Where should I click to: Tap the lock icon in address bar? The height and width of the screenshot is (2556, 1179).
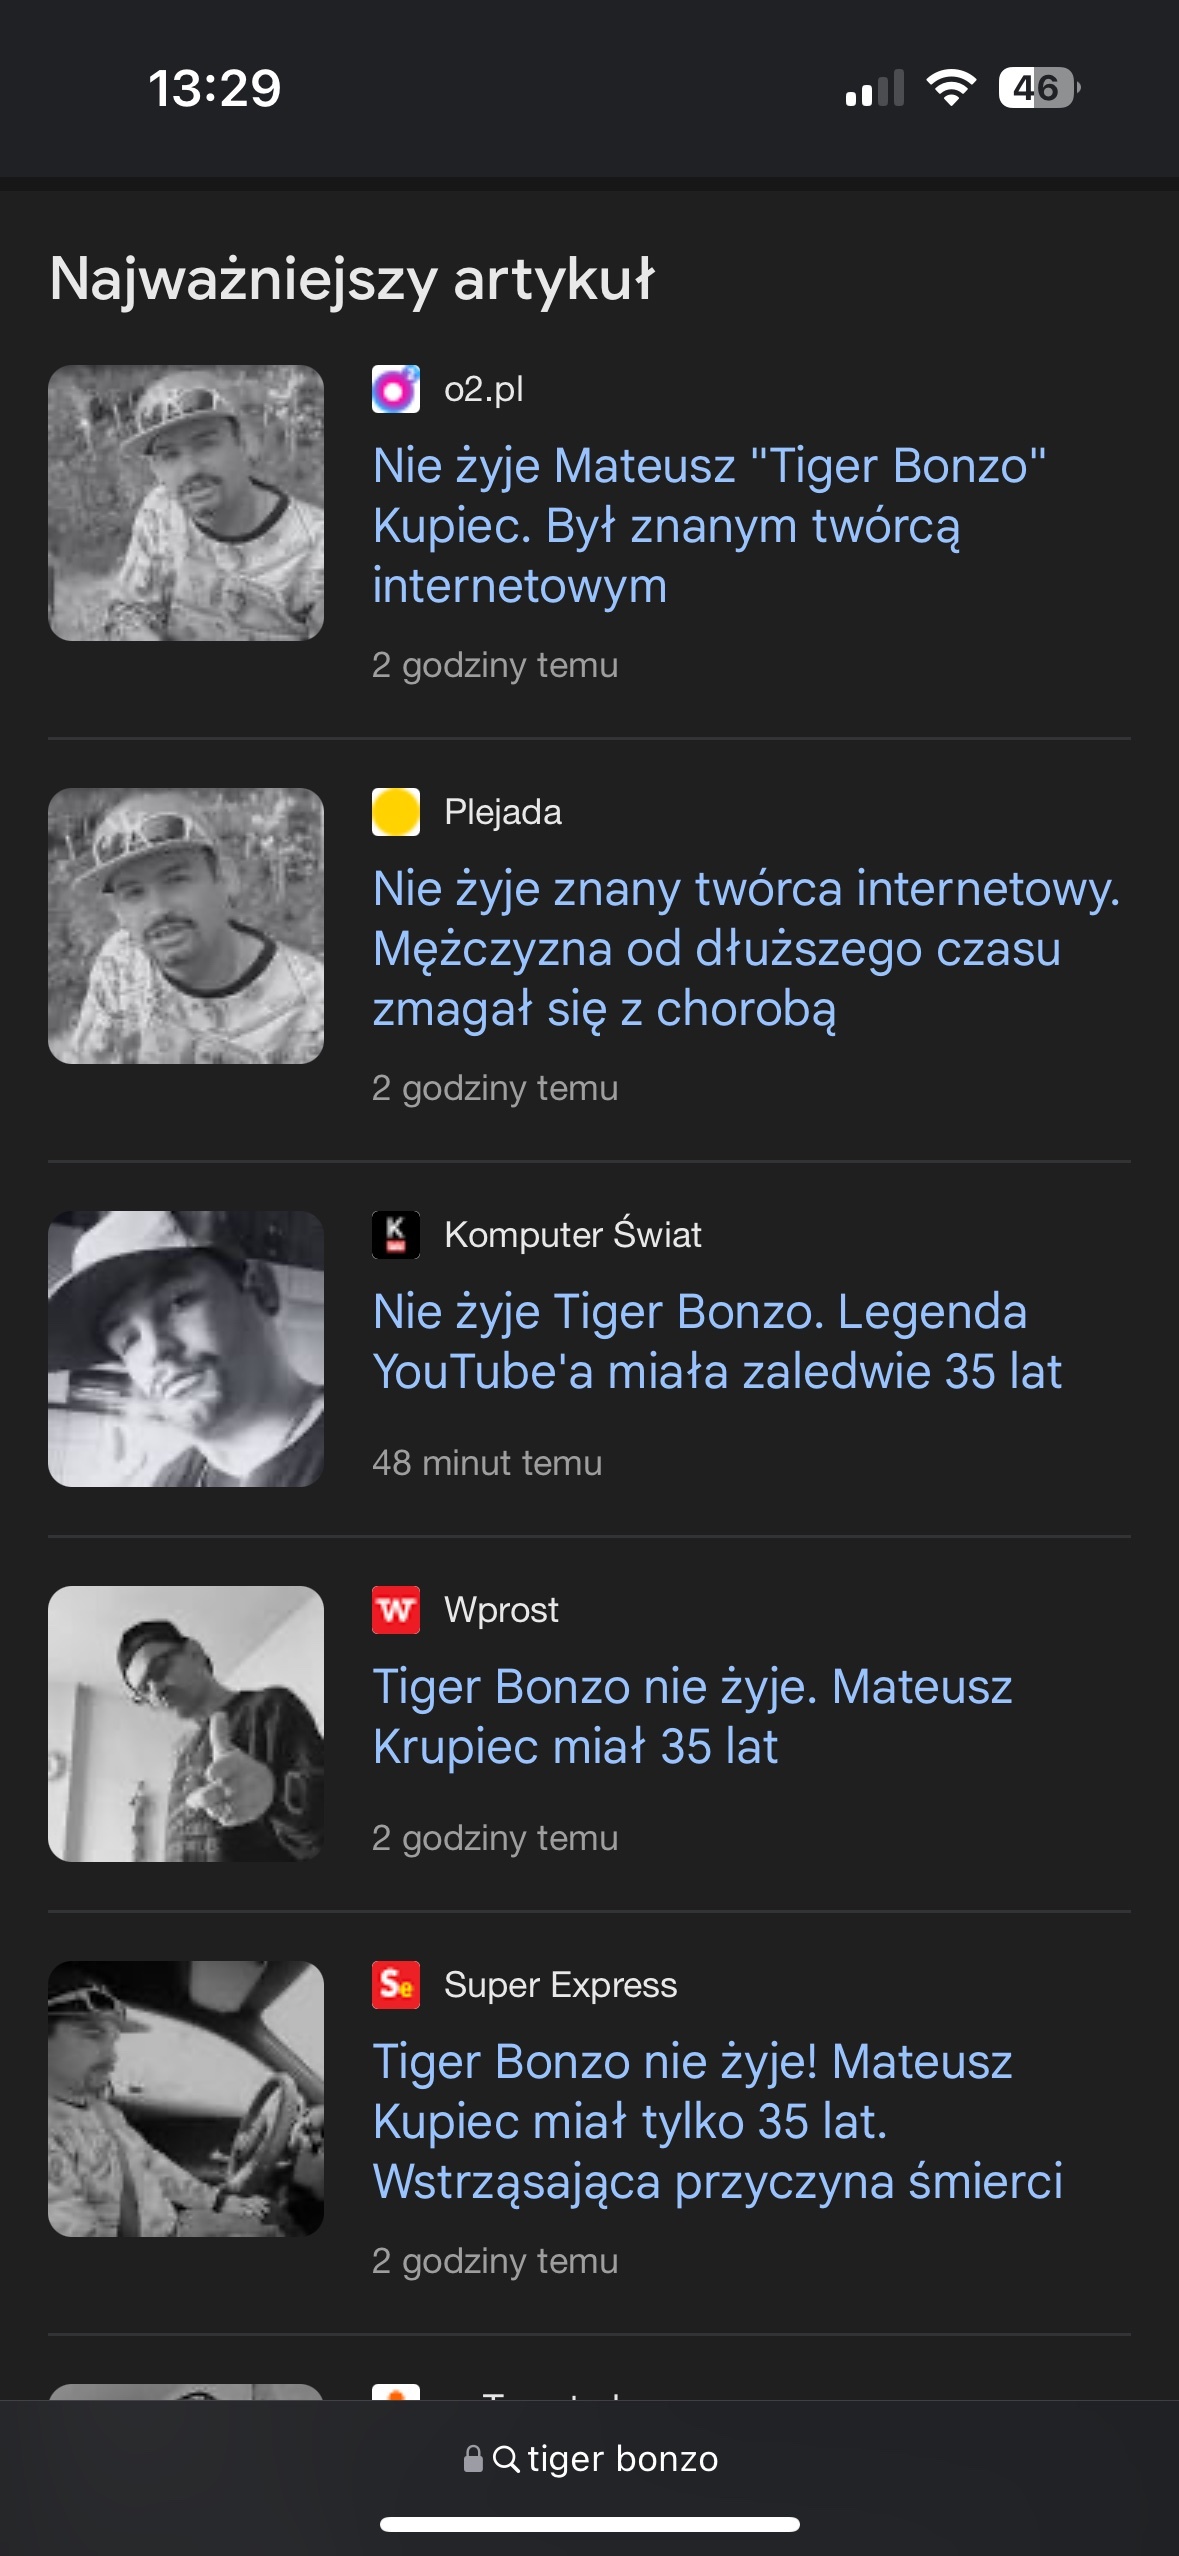pos(473,2459)
